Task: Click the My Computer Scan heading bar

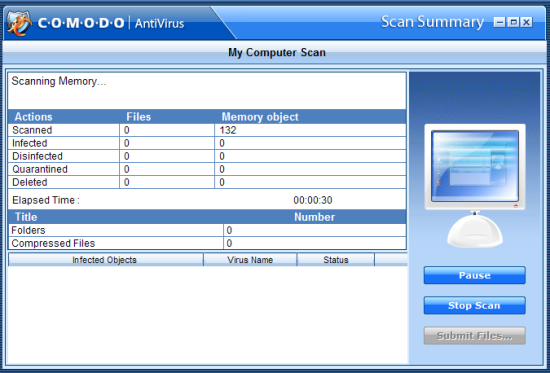Action: (x=276, y=53)
